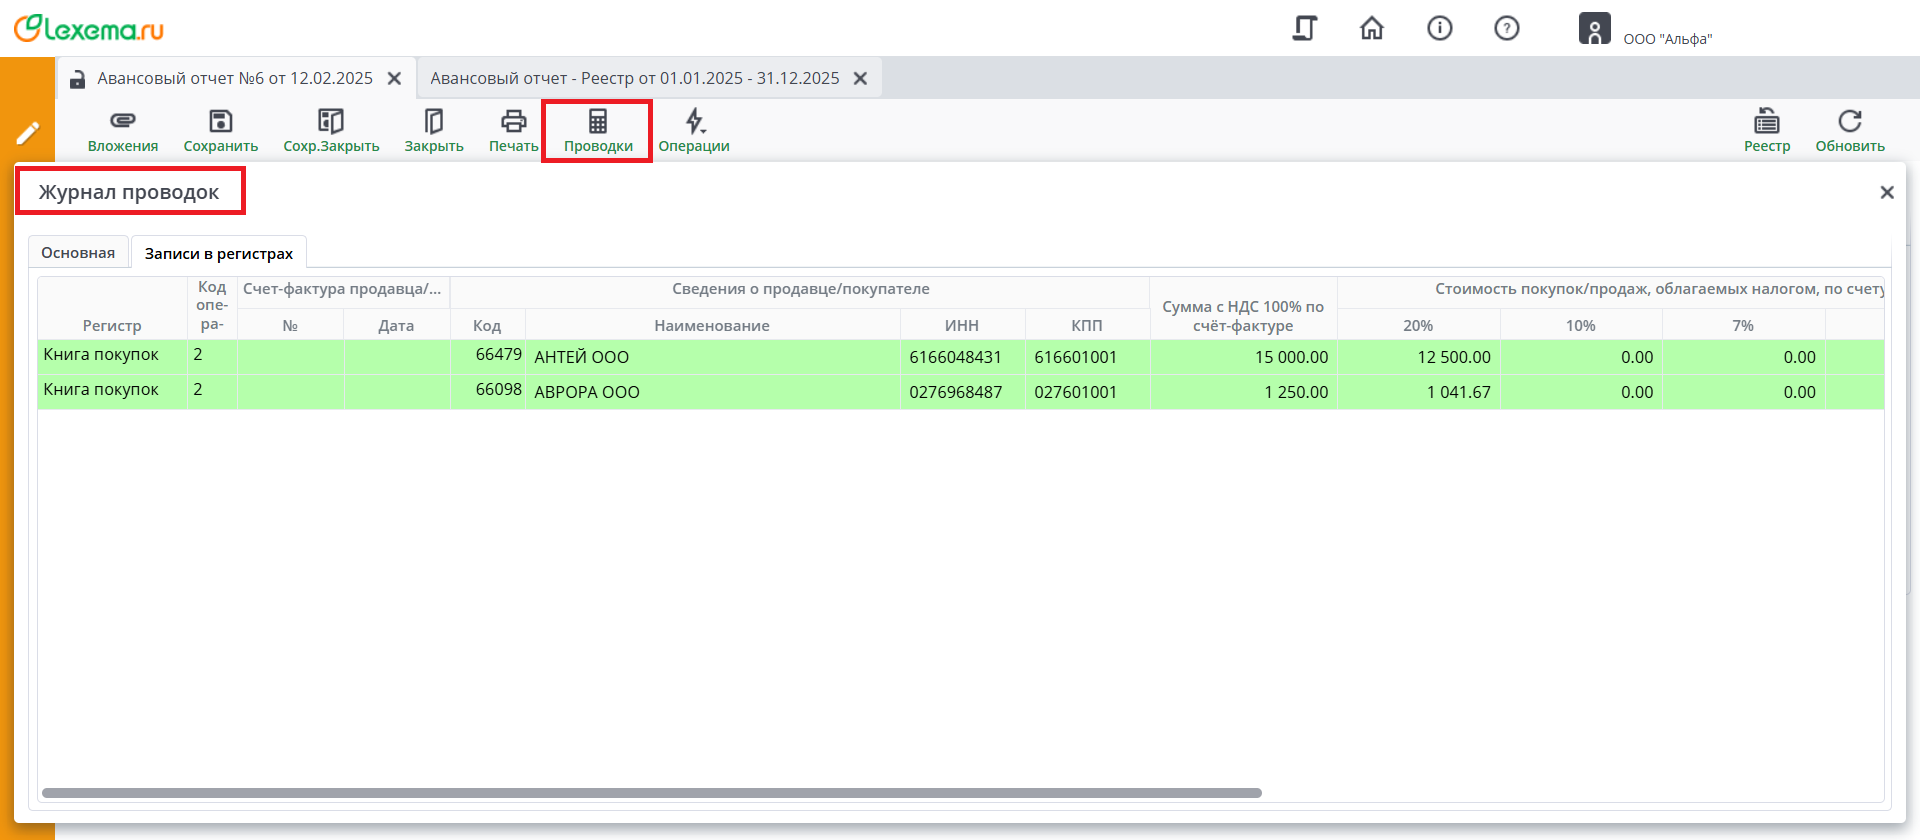Open help question mark icon

(1506, 28)
